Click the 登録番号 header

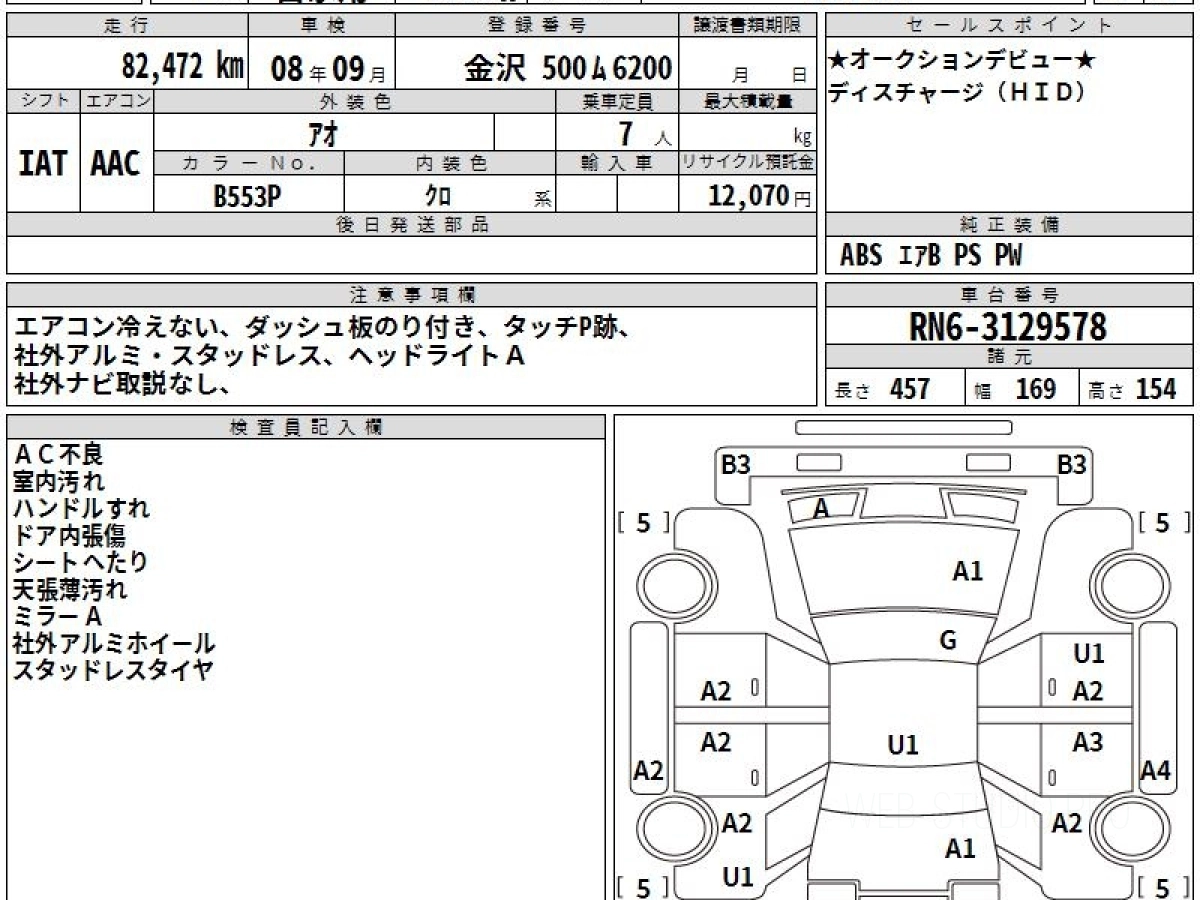point(538,26)
